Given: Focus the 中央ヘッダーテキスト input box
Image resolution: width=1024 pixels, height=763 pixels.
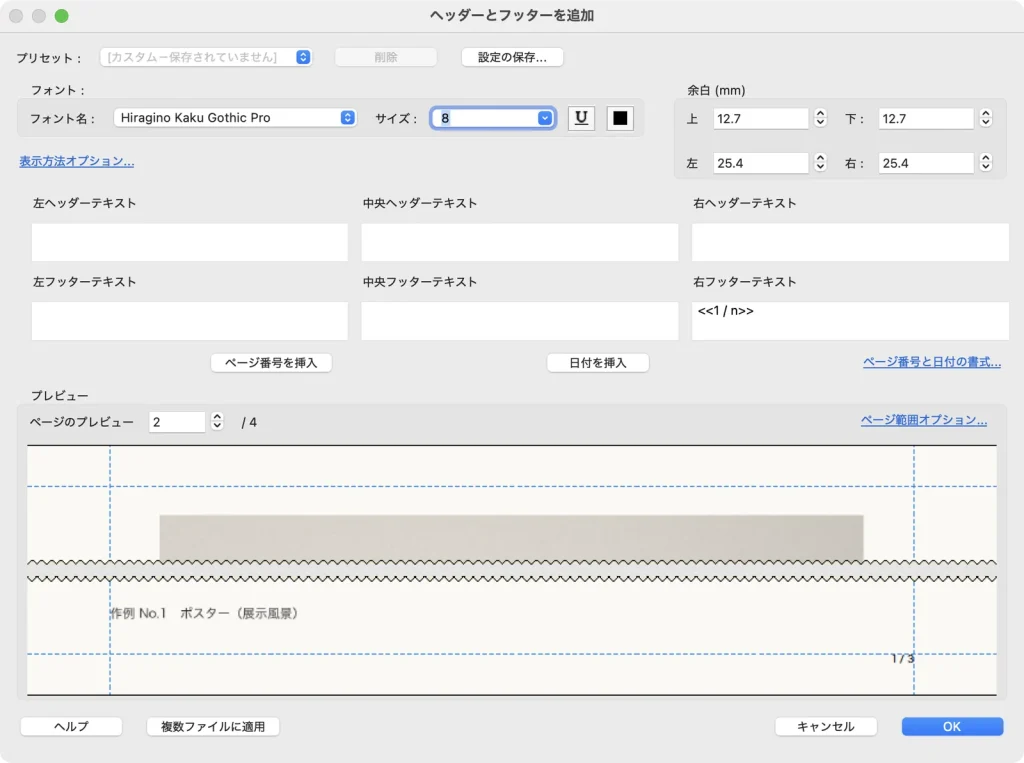Looking at the screenshot, I should pyautogui.click(x=520, y=242).
